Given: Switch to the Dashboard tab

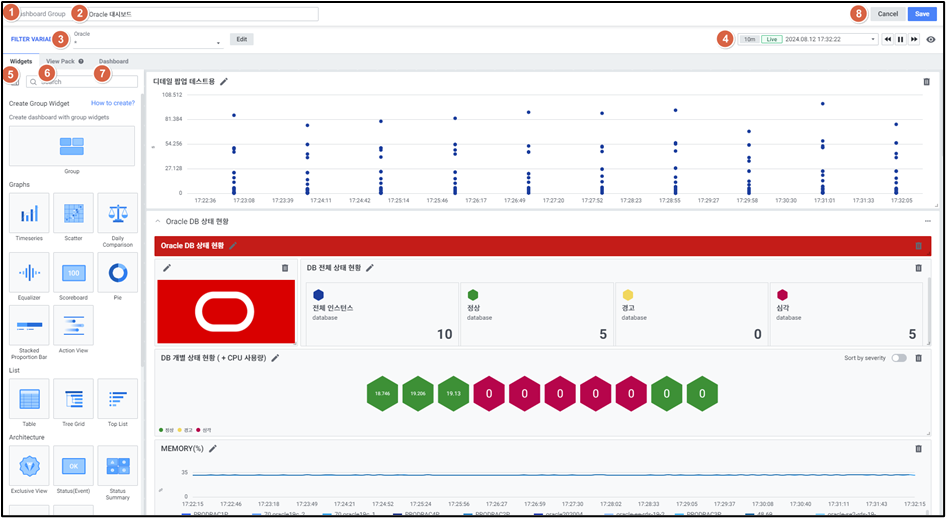Looking at the screenshot, I should tap(113, 61).
